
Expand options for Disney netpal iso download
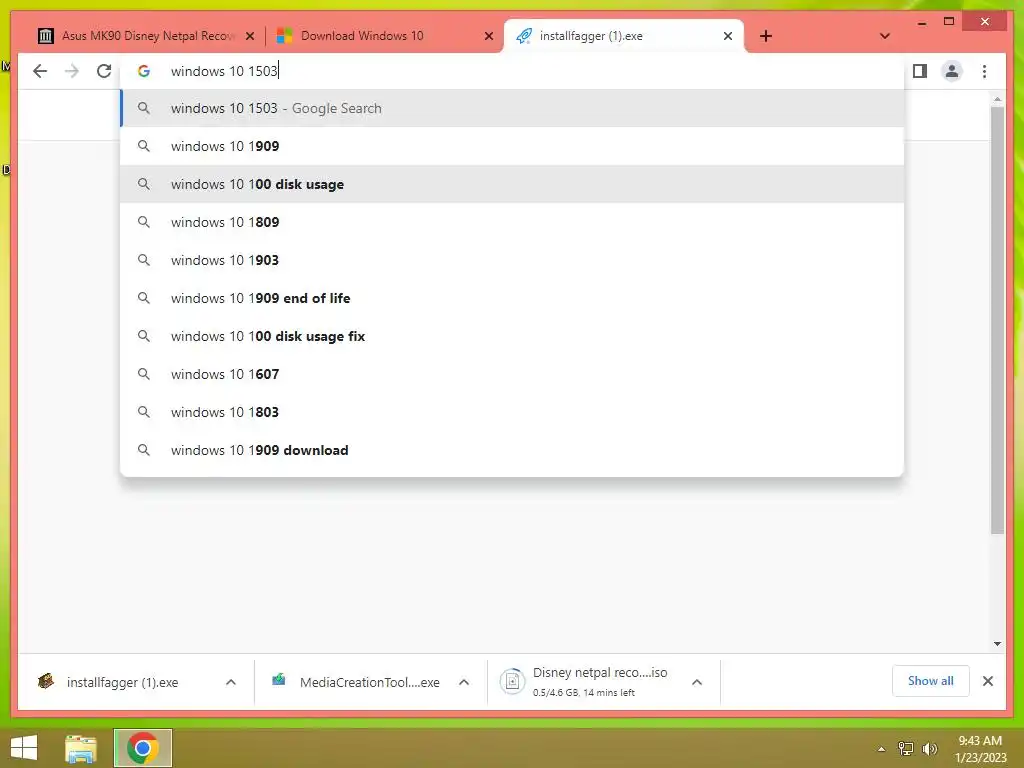pyautogui.click(x=697, y=682)
